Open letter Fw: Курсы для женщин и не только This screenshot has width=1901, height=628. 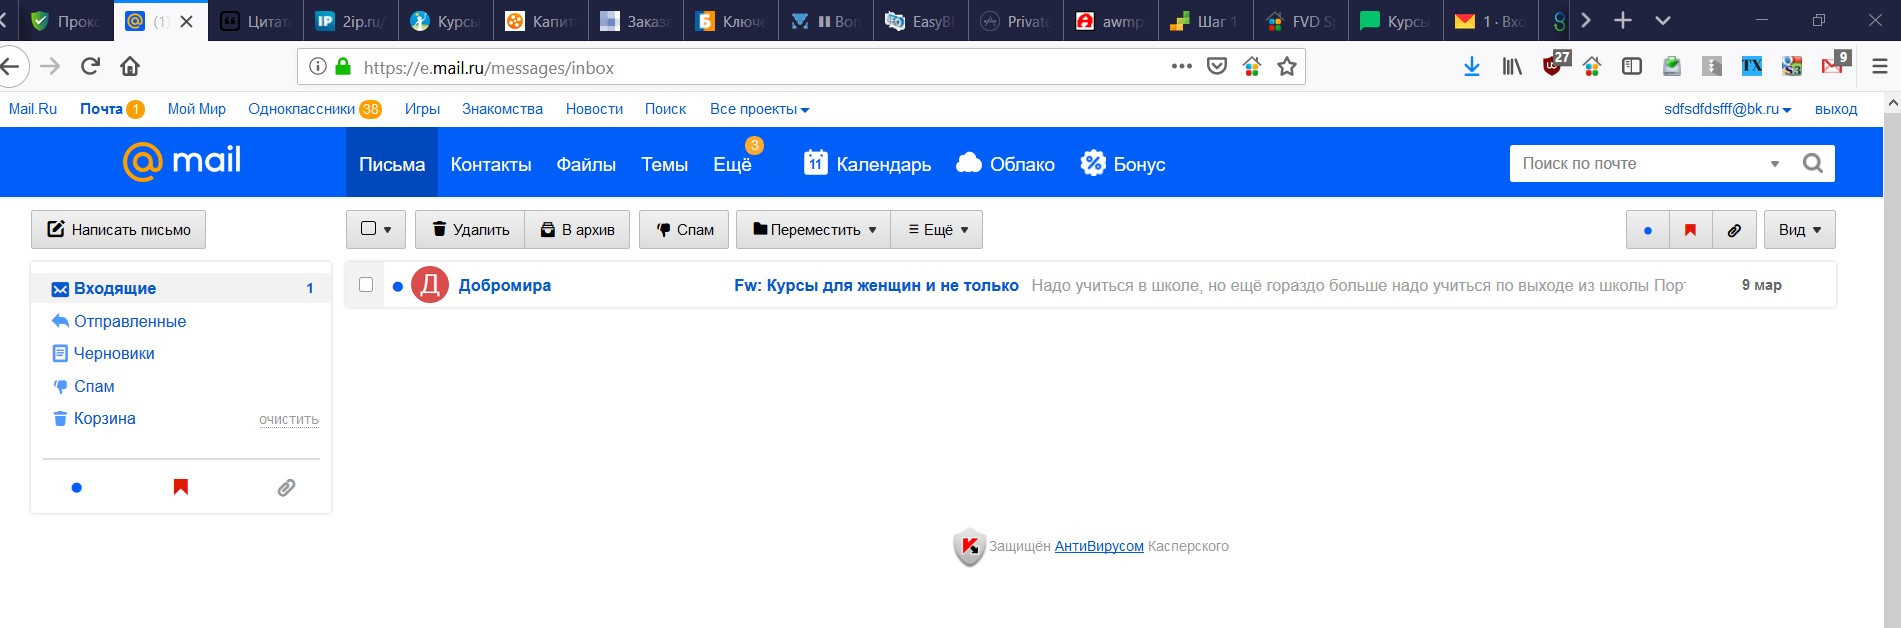point(876,285)
